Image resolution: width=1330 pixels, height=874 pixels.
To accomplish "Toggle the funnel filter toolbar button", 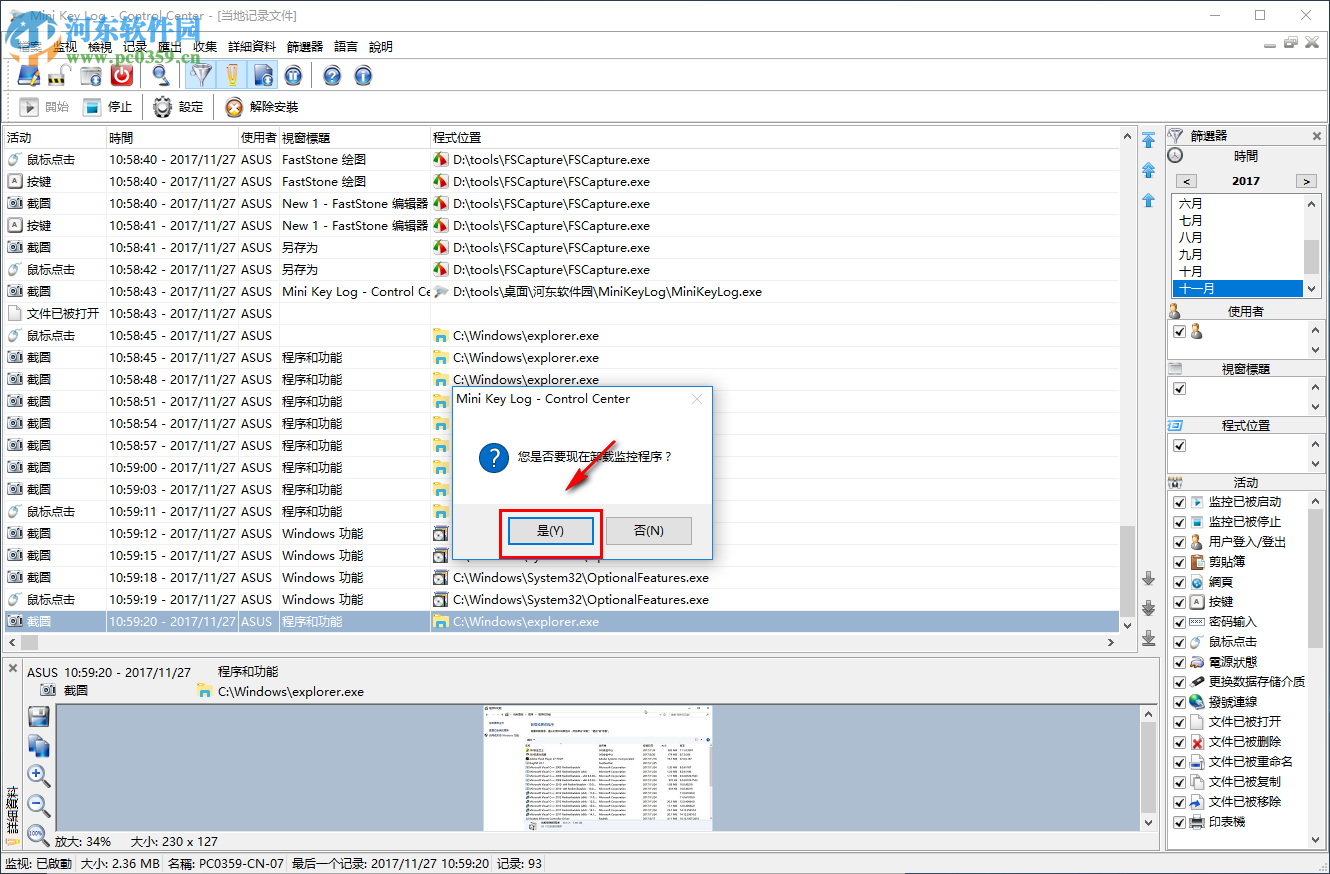I will tap(201, 75).
